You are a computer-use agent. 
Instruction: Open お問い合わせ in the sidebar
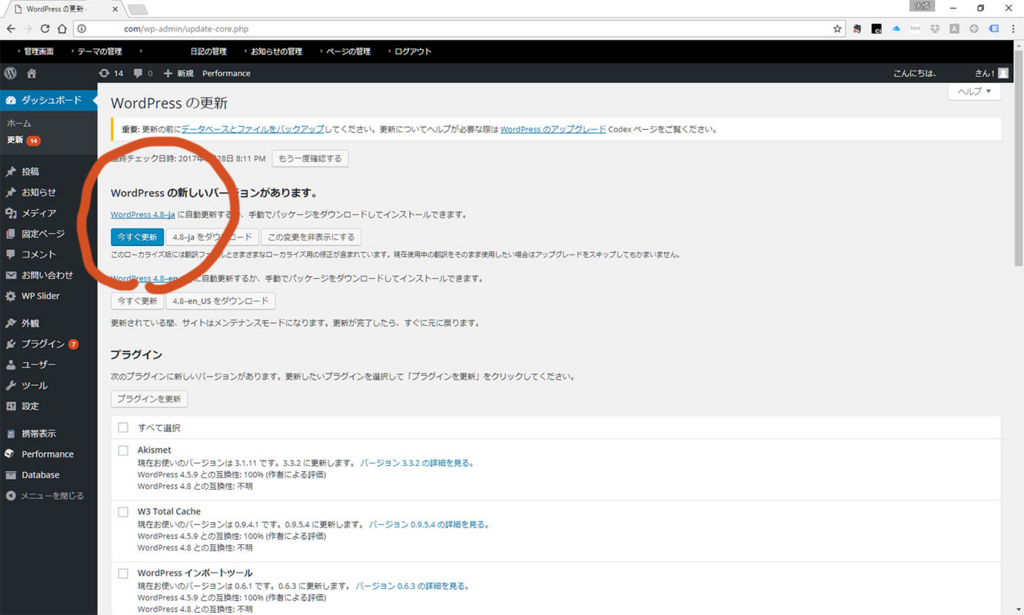49,275
